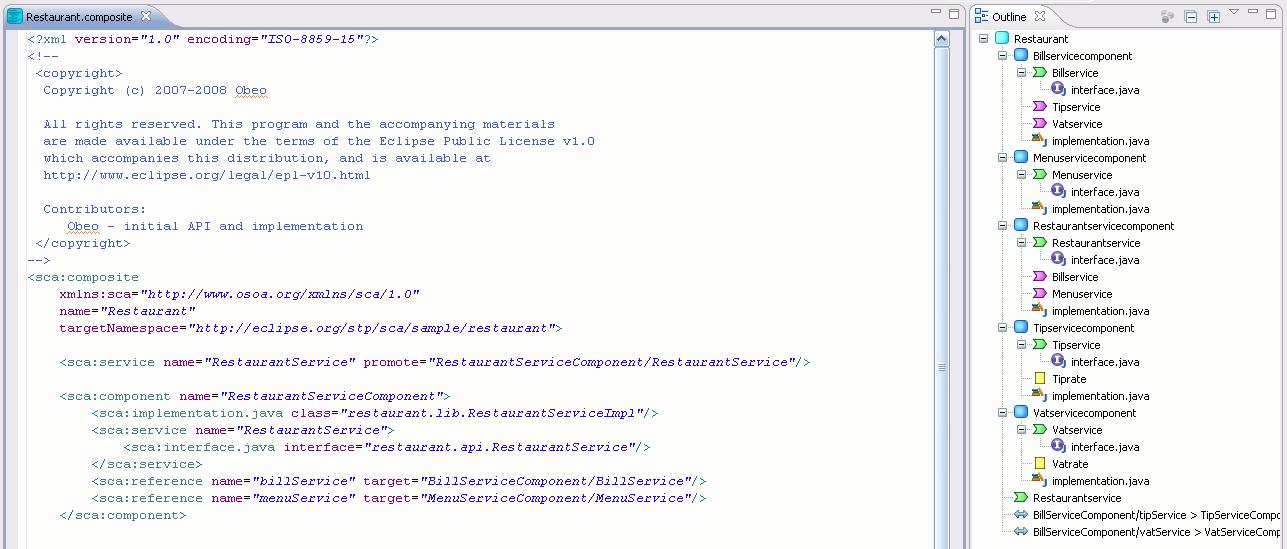Click interface.java icon under Tipservicecomponent's Tipservice
This screenshot has height=549, width=1287.
pos(1058,362)
